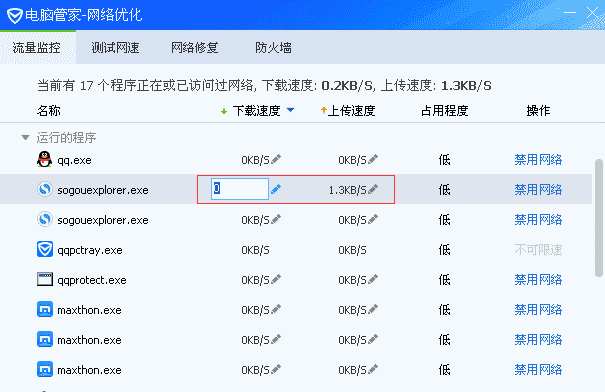605x392 pixels.
Task: Click the 不可限速 label for qqpctray.exe
Action: [538, 250]
